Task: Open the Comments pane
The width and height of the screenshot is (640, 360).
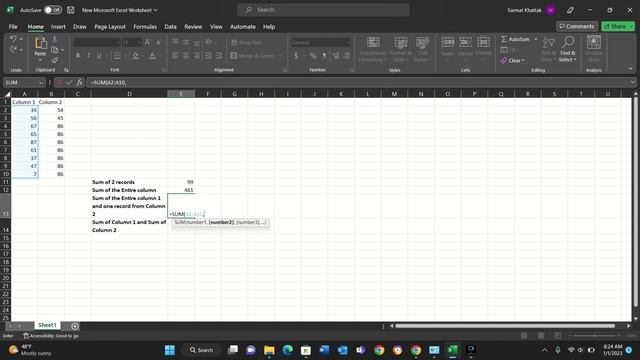Action: 577,26
